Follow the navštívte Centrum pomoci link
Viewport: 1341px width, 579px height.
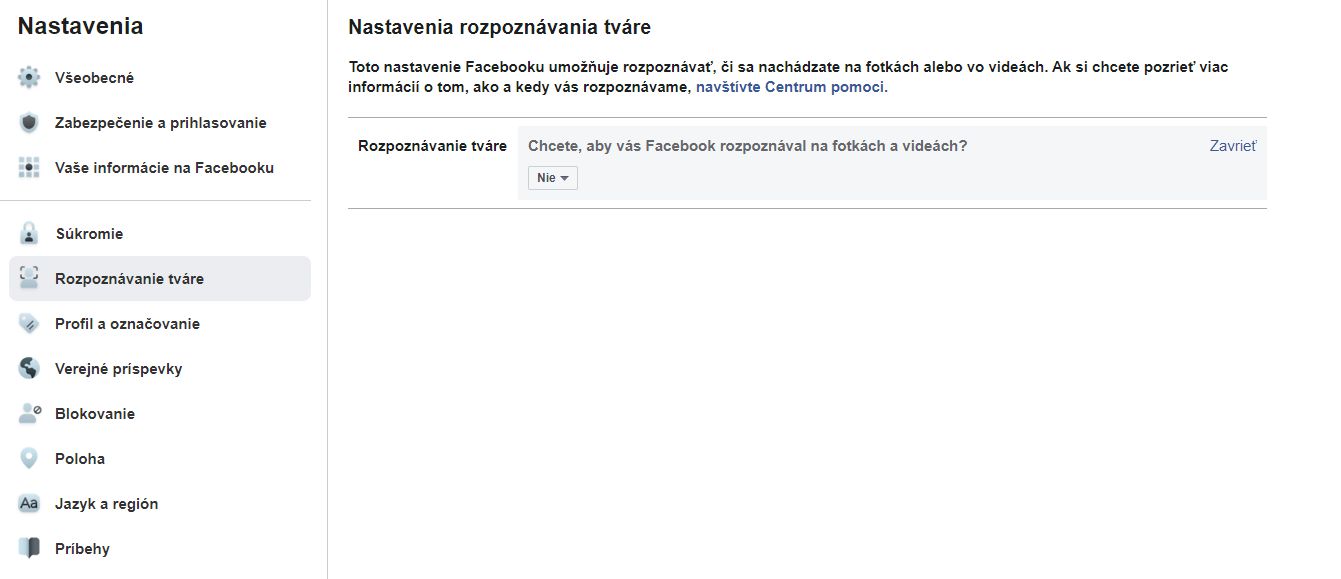(790, 87)
